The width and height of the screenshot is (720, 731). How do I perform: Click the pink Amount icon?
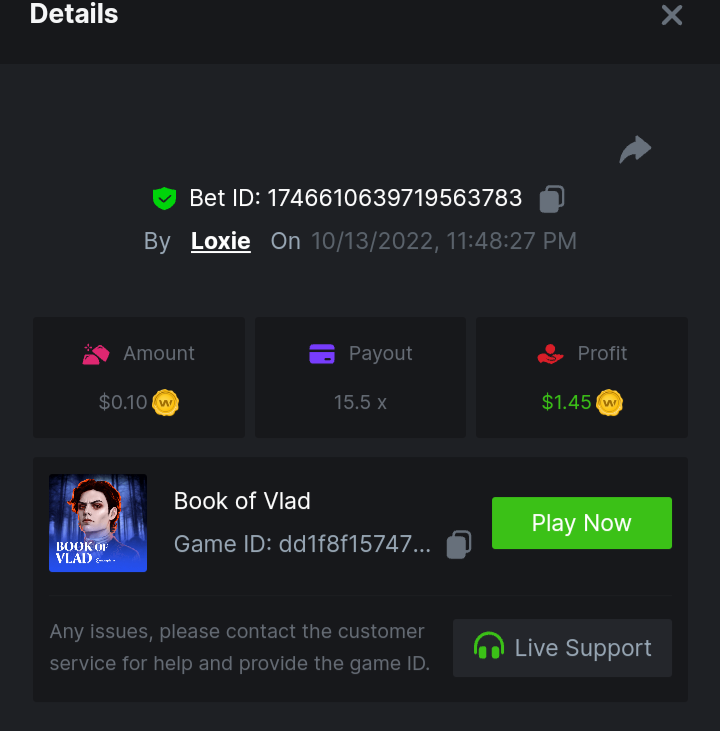(x=96, y=354)
